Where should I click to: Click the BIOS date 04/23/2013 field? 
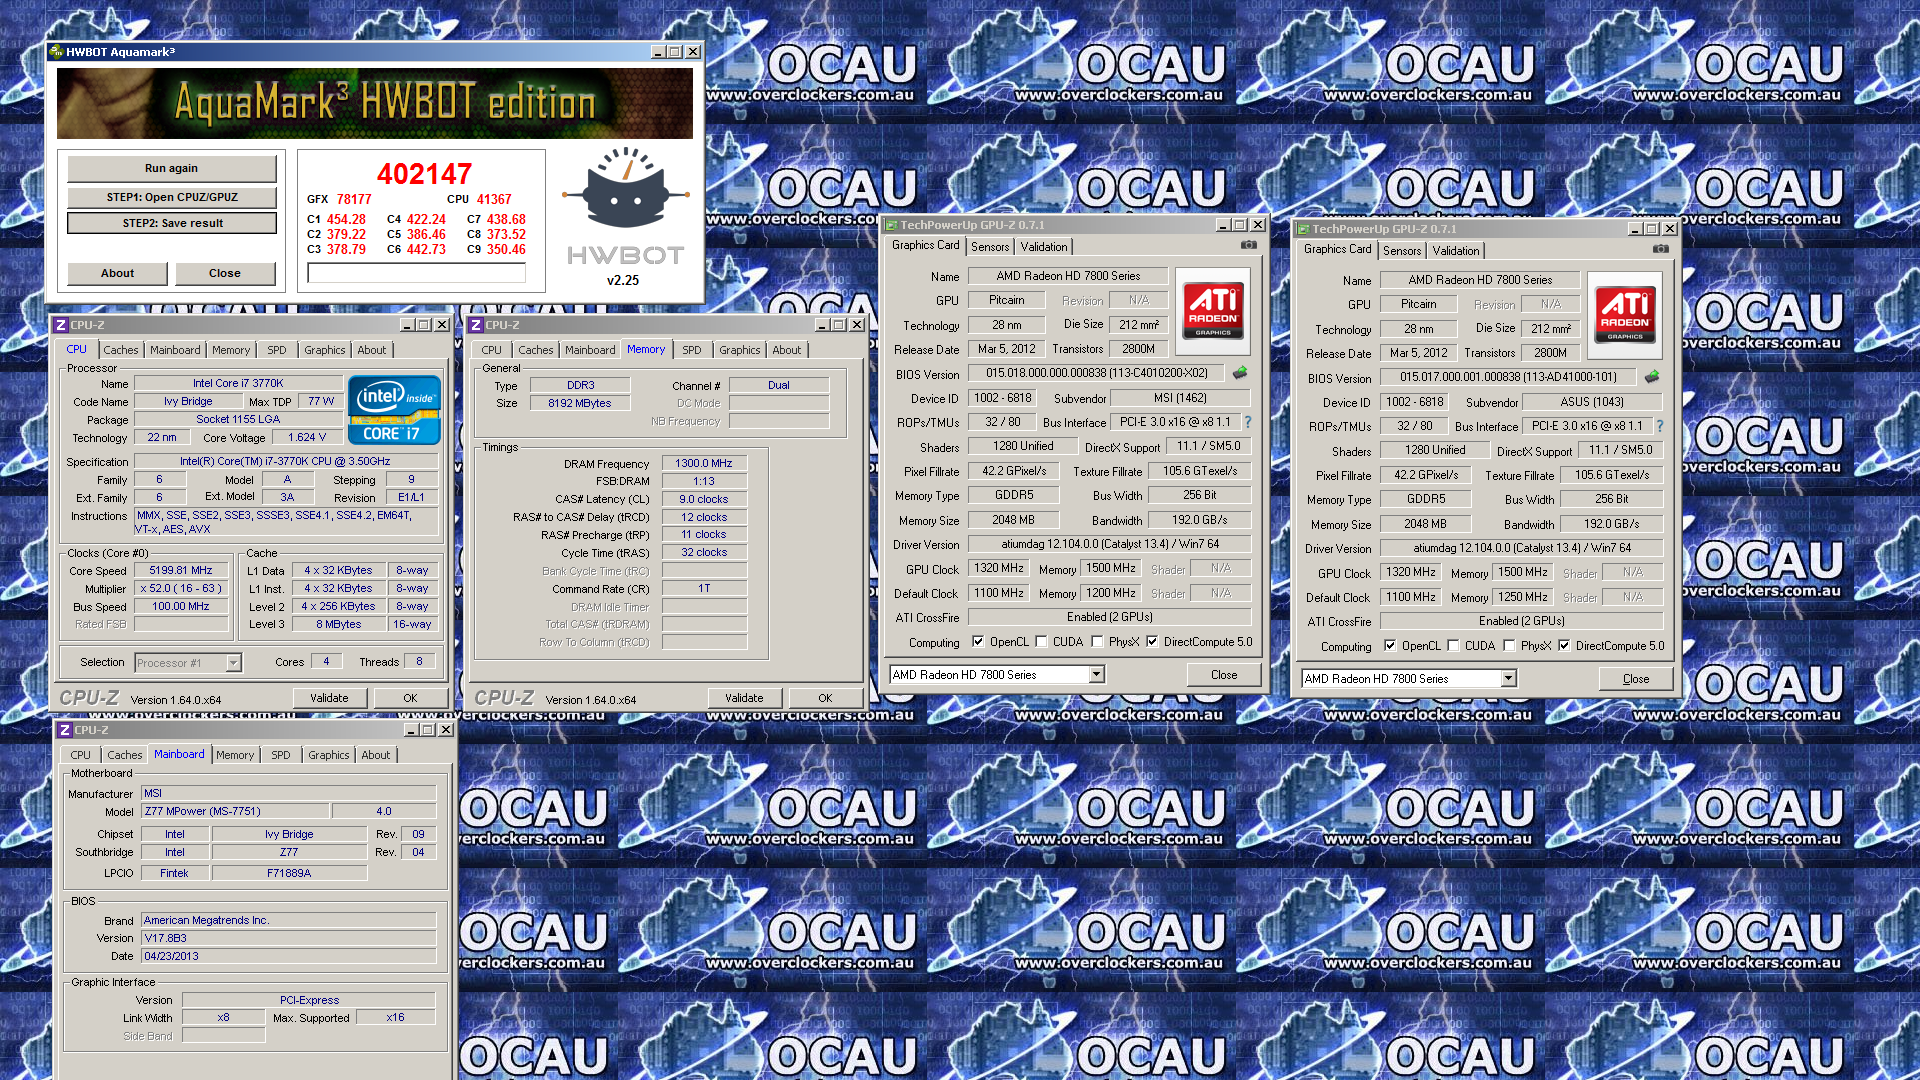click(288, 956)
